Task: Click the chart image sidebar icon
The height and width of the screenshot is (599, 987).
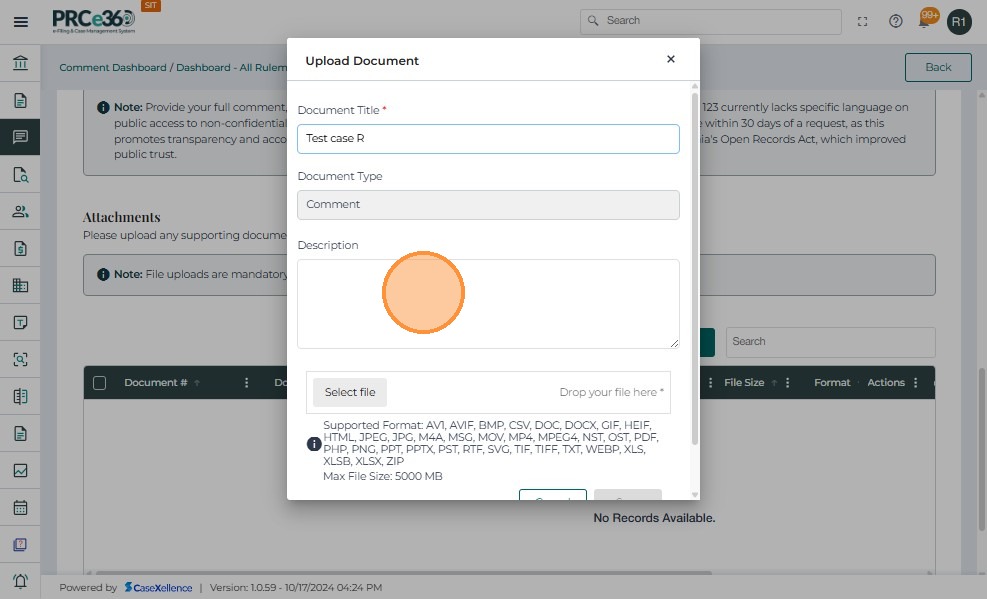Action: [20, 470]
